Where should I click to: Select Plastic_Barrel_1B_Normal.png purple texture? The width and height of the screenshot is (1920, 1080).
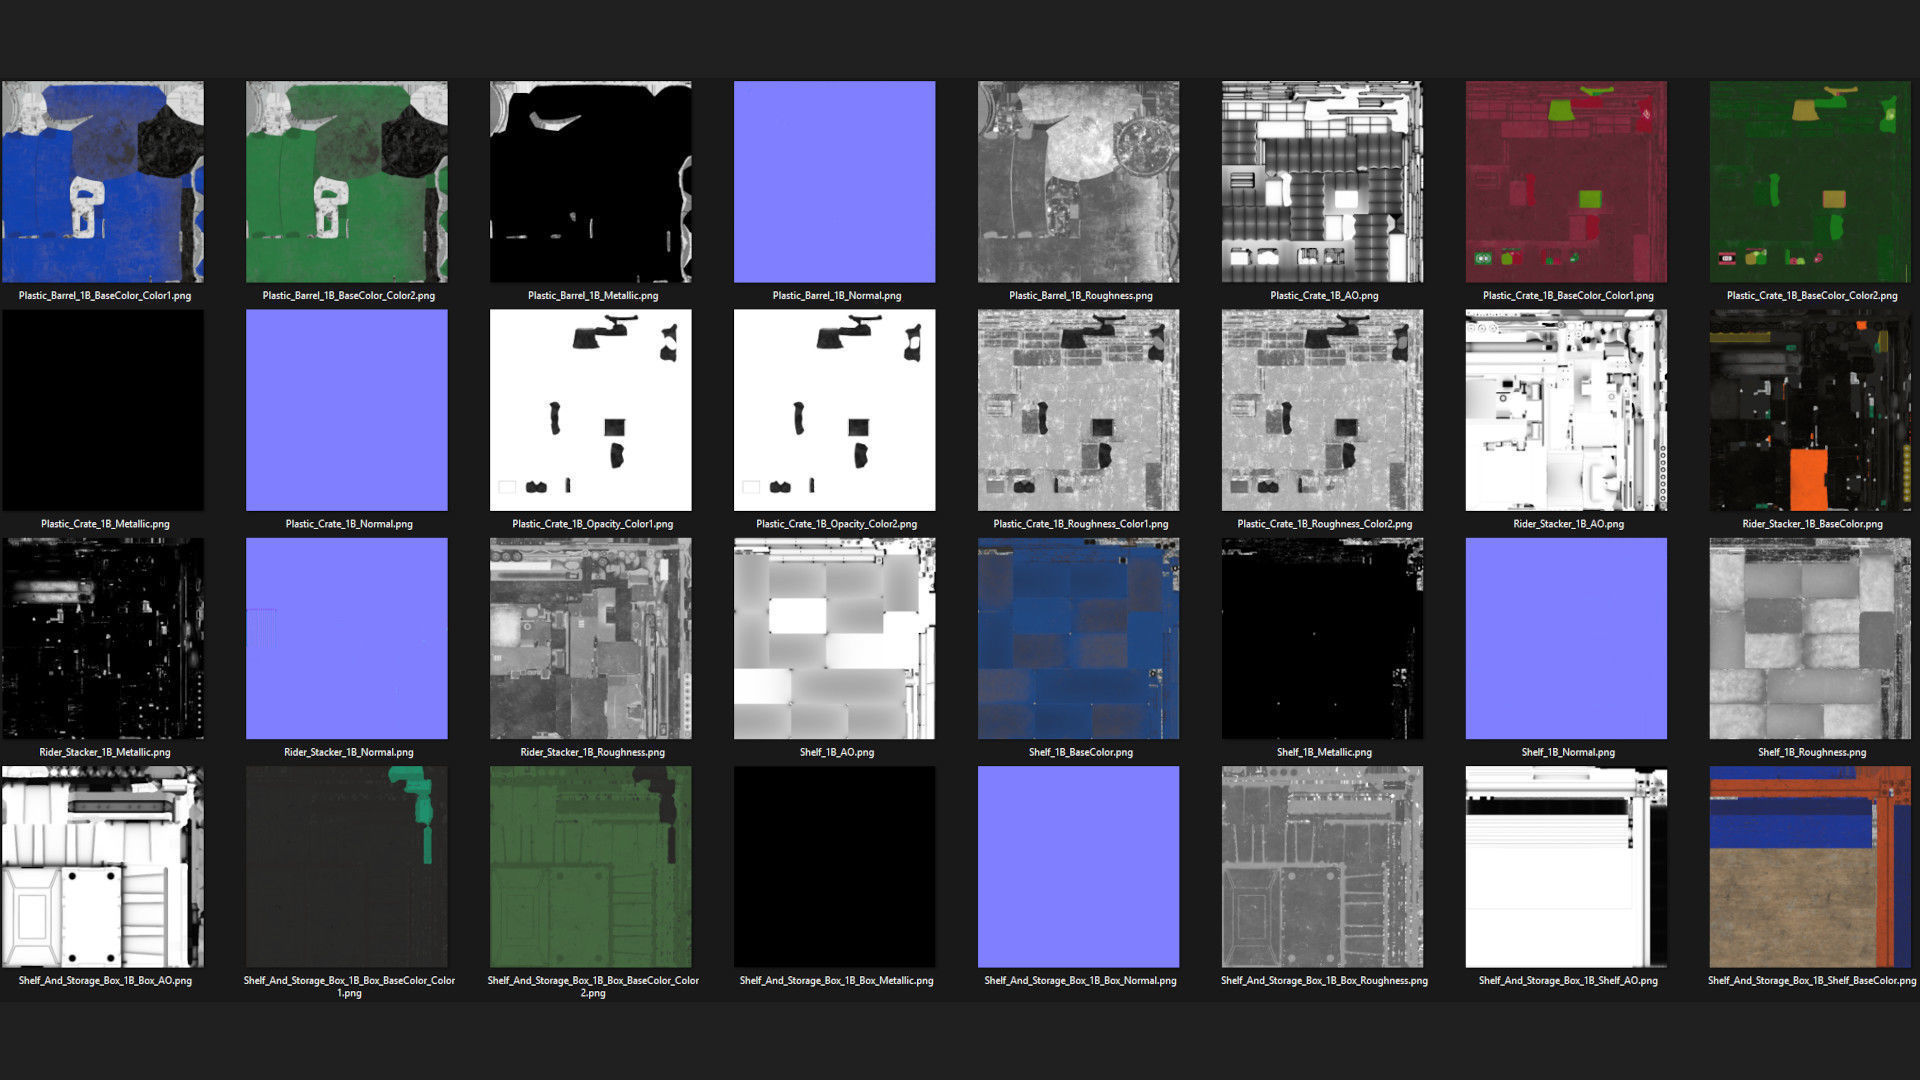point(835,181)
